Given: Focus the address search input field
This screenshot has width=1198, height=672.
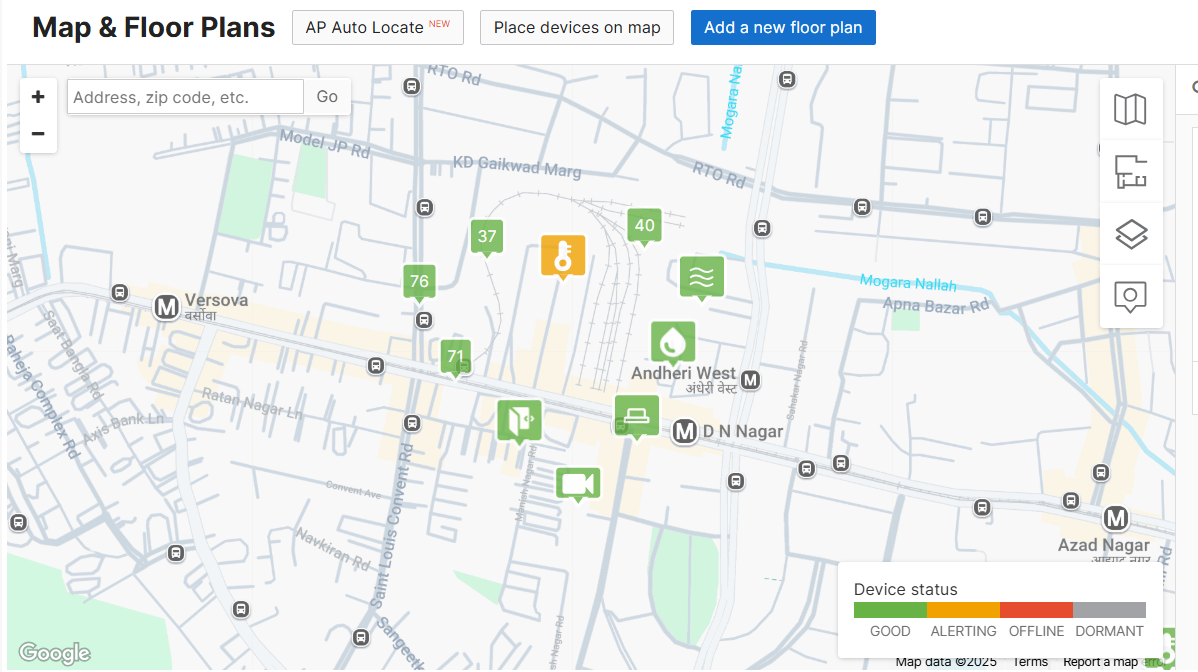Looking at the screenshot, I should (x=185, y=97).
